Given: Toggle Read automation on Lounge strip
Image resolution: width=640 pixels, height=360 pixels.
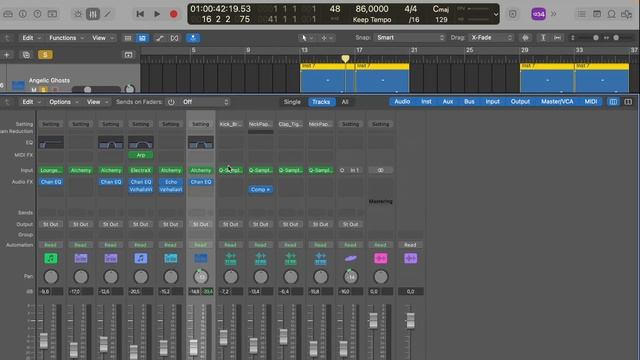Looking at the screenshot, I should point(51,245).
